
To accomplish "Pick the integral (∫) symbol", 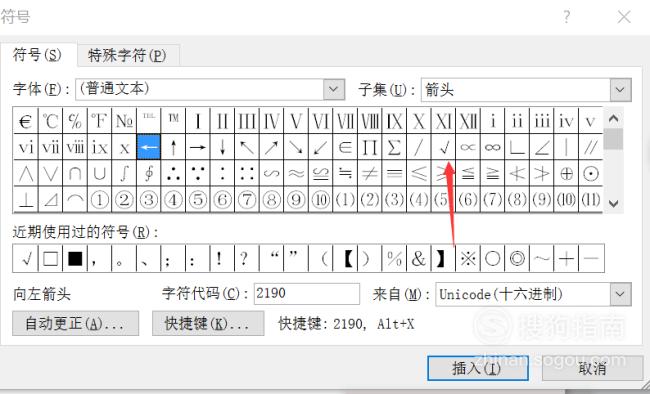I will click(x=124, y=173).
